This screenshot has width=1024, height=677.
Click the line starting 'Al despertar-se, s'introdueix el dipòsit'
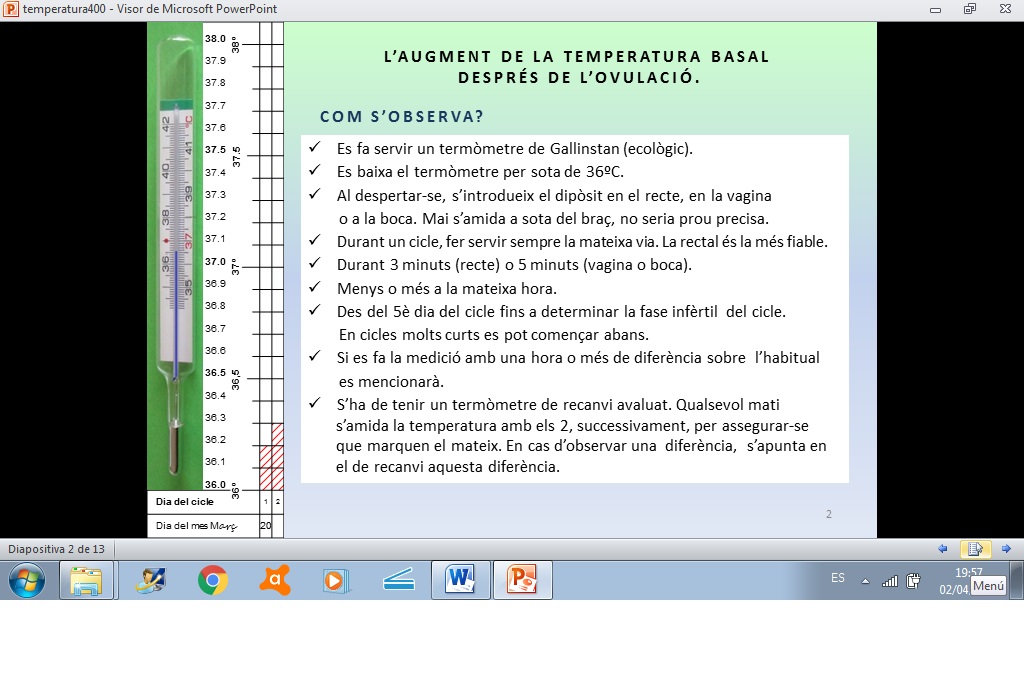pyautogui.click(x=554, y=196)
